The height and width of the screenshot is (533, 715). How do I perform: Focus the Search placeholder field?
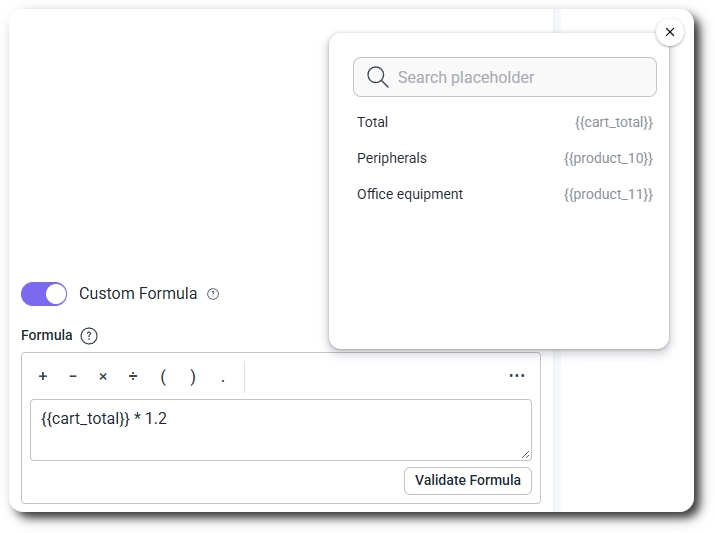[x=505, y=77]
